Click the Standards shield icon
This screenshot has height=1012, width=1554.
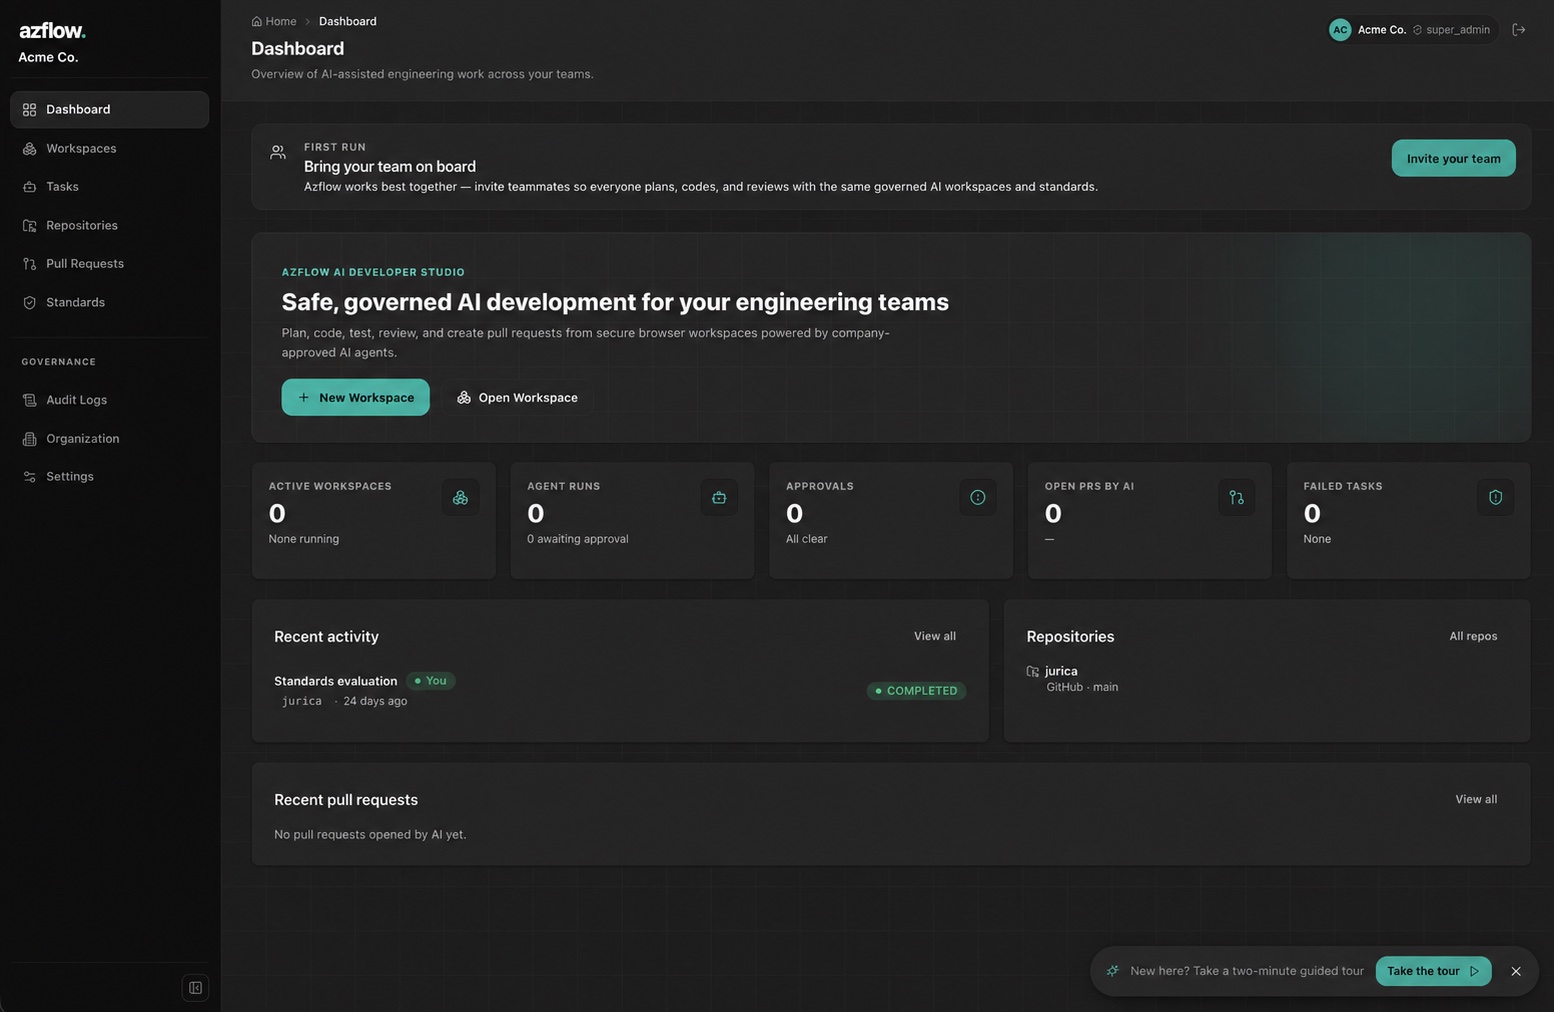(29, 303)
